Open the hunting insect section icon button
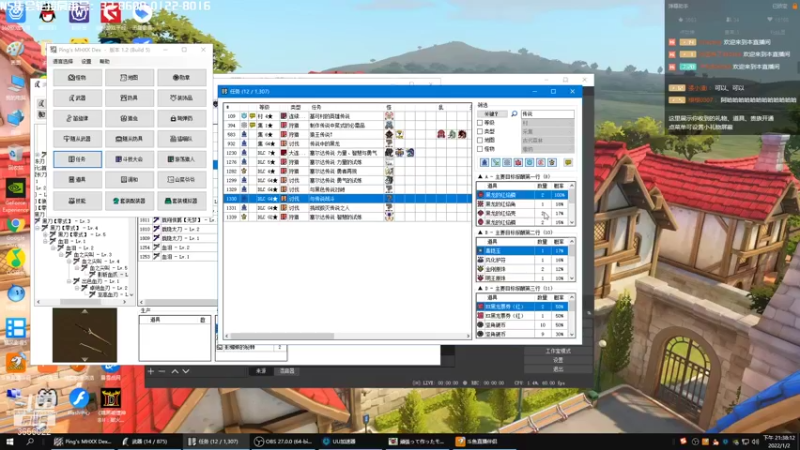This screenshot has width=800, height=450. (130, 118)
